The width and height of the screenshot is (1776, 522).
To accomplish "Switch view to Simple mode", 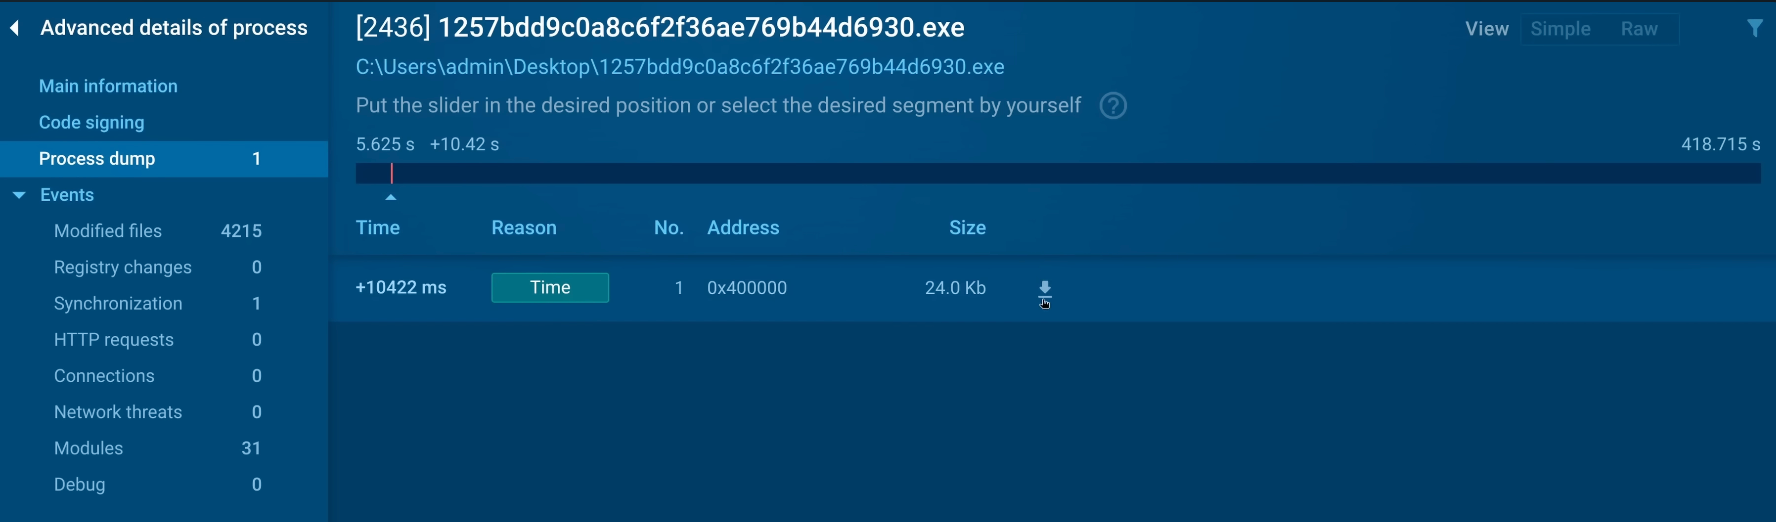I will pos(1560,29).
